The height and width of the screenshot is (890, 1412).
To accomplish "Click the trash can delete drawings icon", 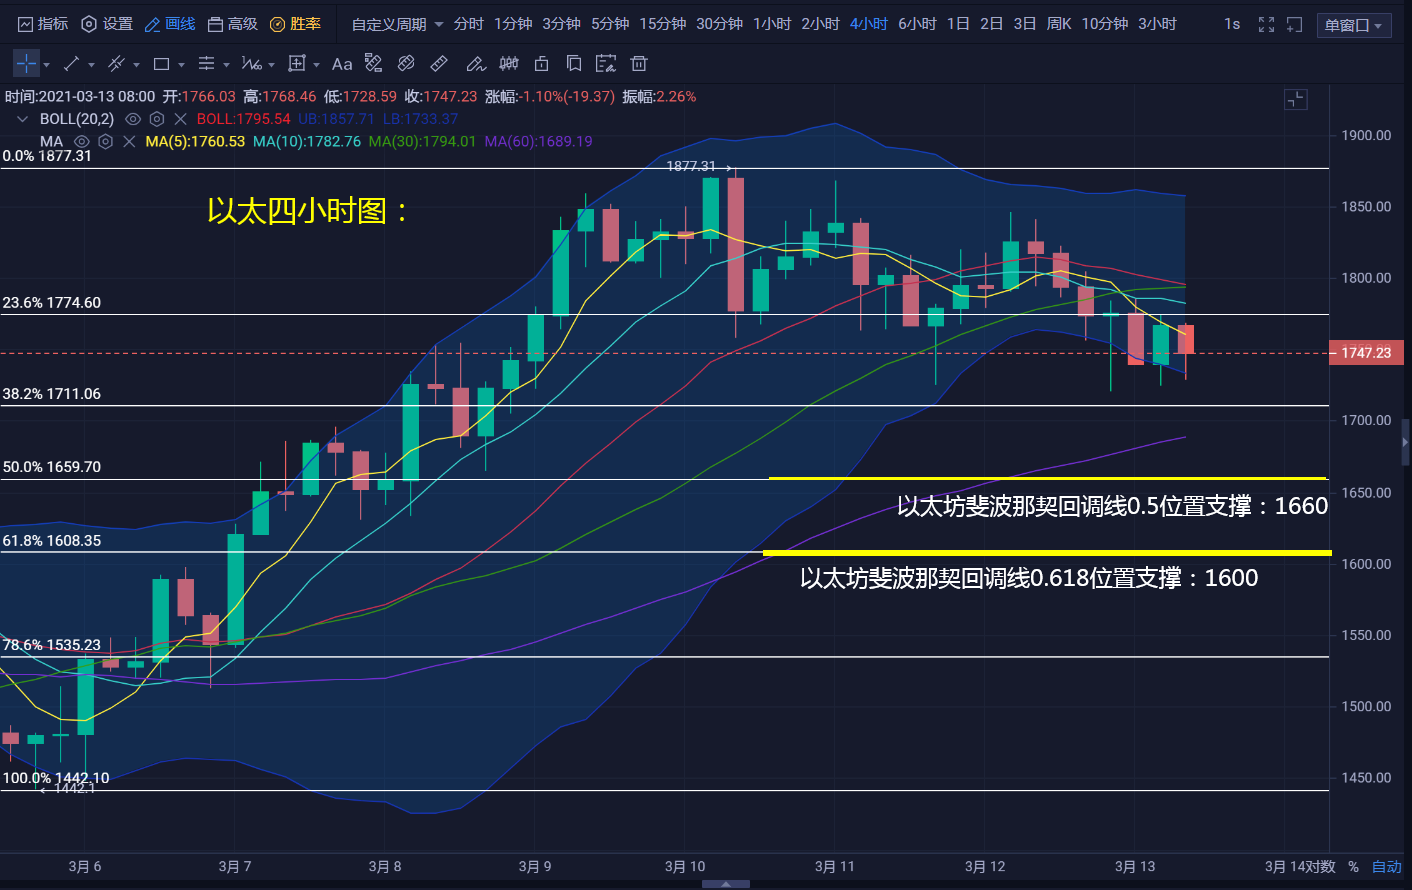I will [x=639, y=64].
